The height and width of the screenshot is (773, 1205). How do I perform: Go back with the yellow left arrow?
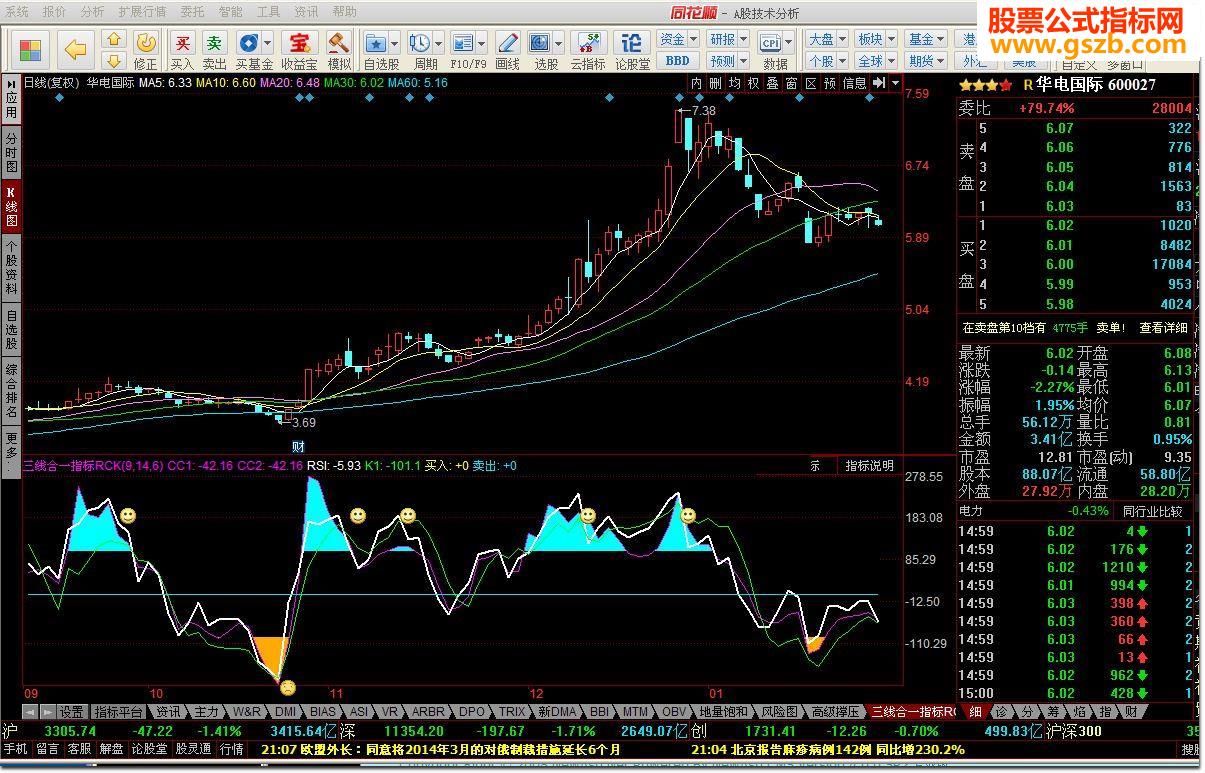(x=76, y=50)
